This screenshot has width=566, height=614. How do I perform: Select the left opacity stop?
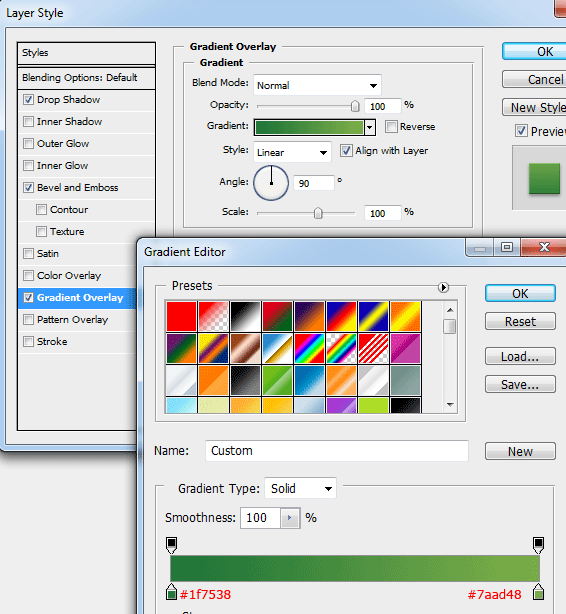[x=172, y=545]
